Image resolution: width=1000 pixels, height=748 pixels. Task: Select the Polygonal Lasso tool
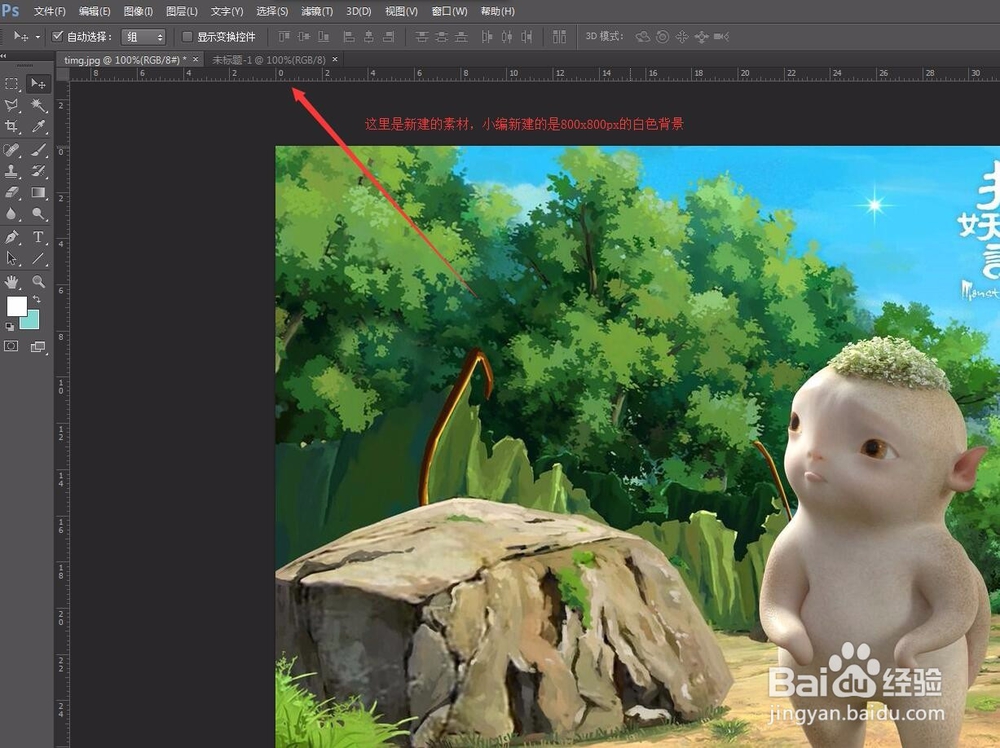pos(11,105)
